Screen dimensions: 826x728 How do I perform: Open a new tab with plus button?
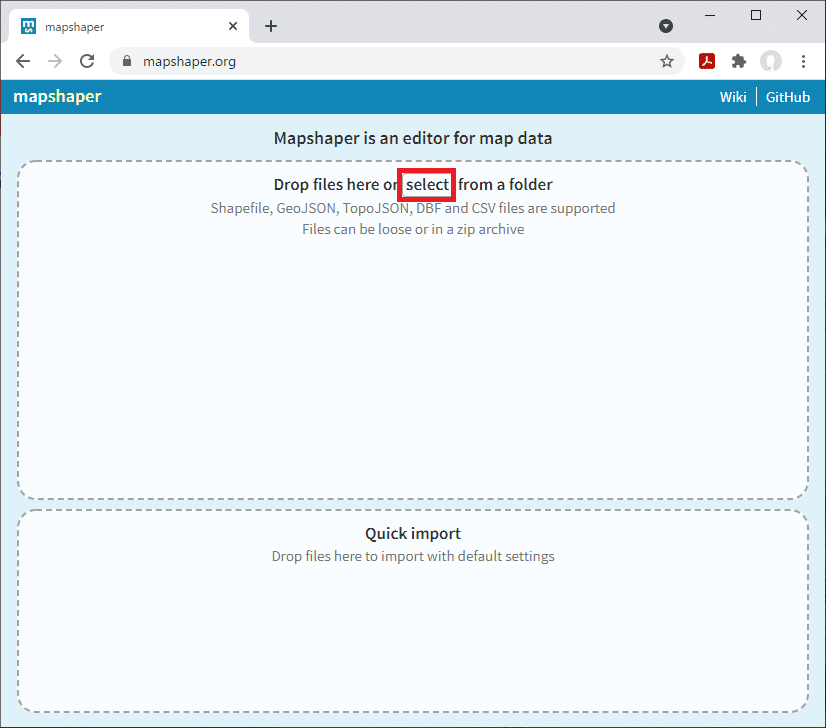[x=271, y=26]
